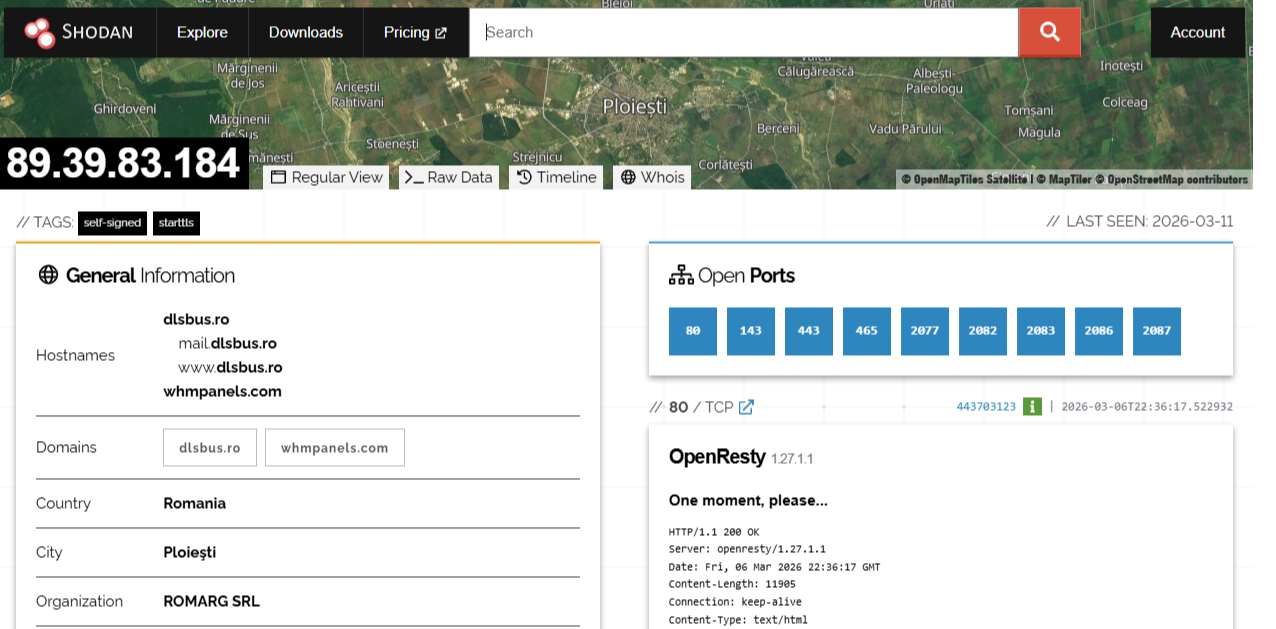Viewport: 1276px width, 629px height.
Task: Click the 80 / TCP port heading
Action: point(700,407)
